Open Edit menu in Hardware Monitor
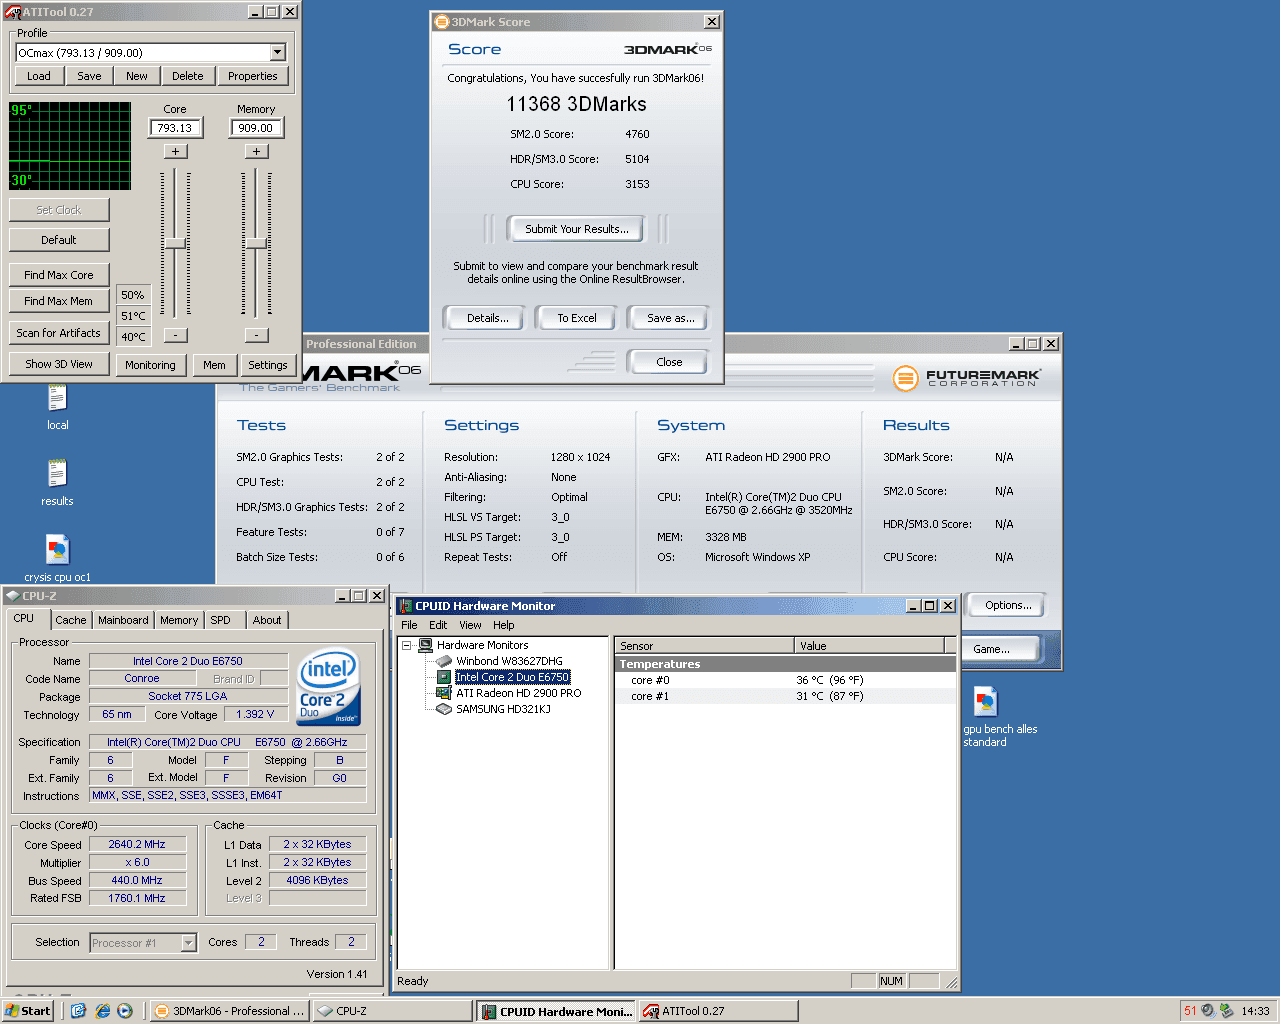 click(x=438, y=625)
